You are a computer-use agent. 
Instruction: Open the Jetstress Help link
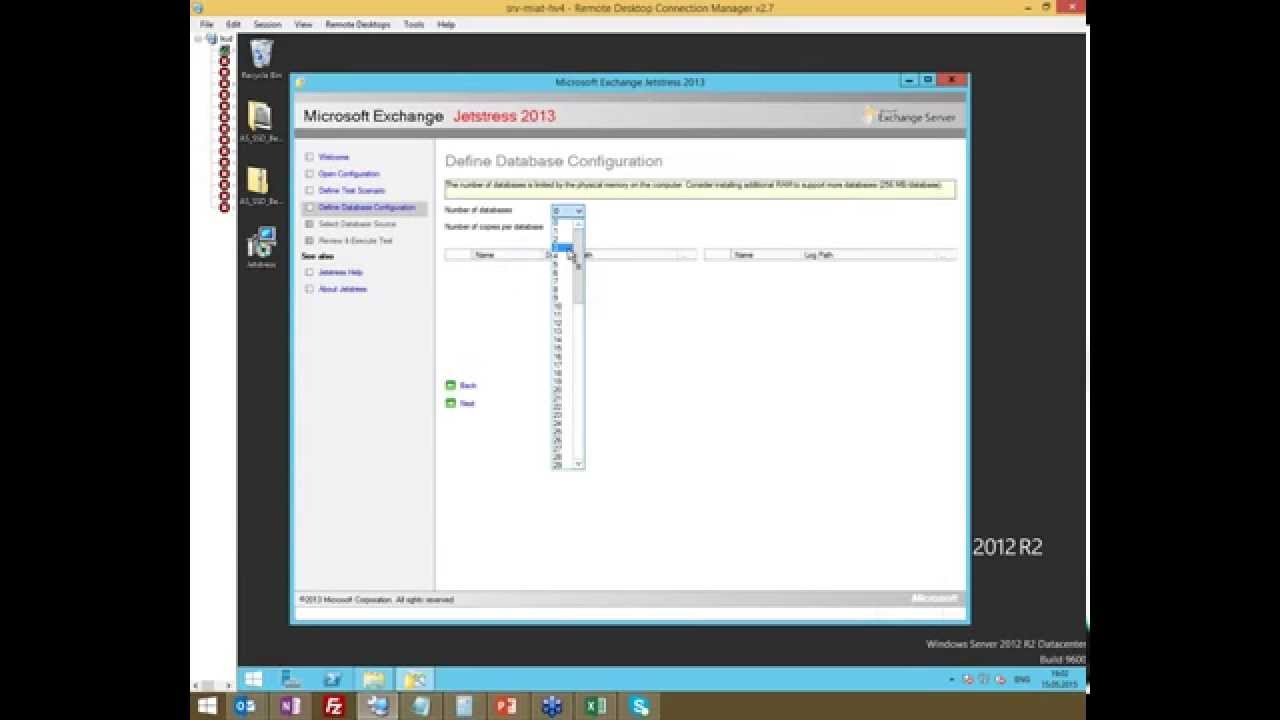point(341,272)
